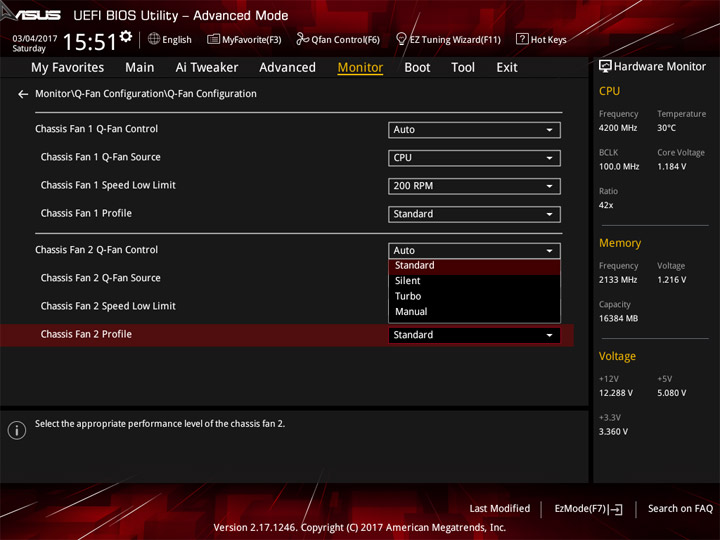Open Qfan Control(F6)
This screenshot has height=540, width=720.
338,39
